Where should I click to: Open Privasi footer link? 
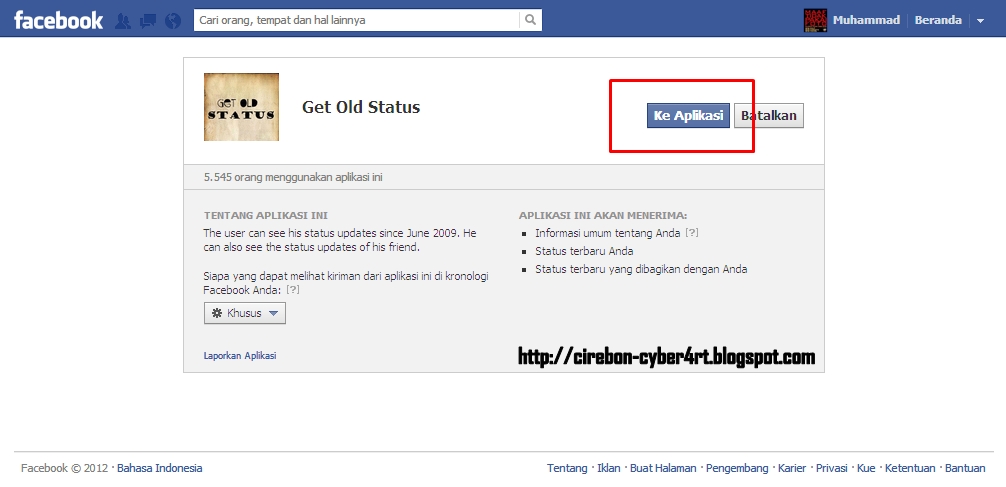[831, 468]
